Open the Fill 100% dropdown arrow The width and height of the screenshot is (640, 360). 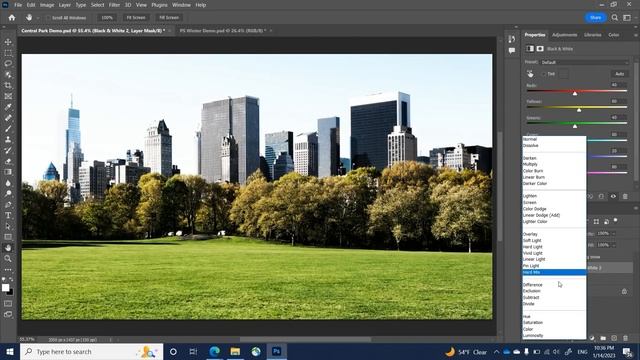[x=613, y=245]
